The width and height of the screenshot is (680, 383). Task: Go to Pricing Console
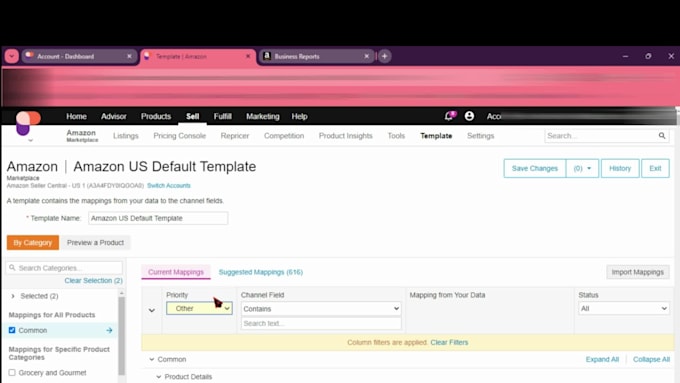tap(180, 136)
